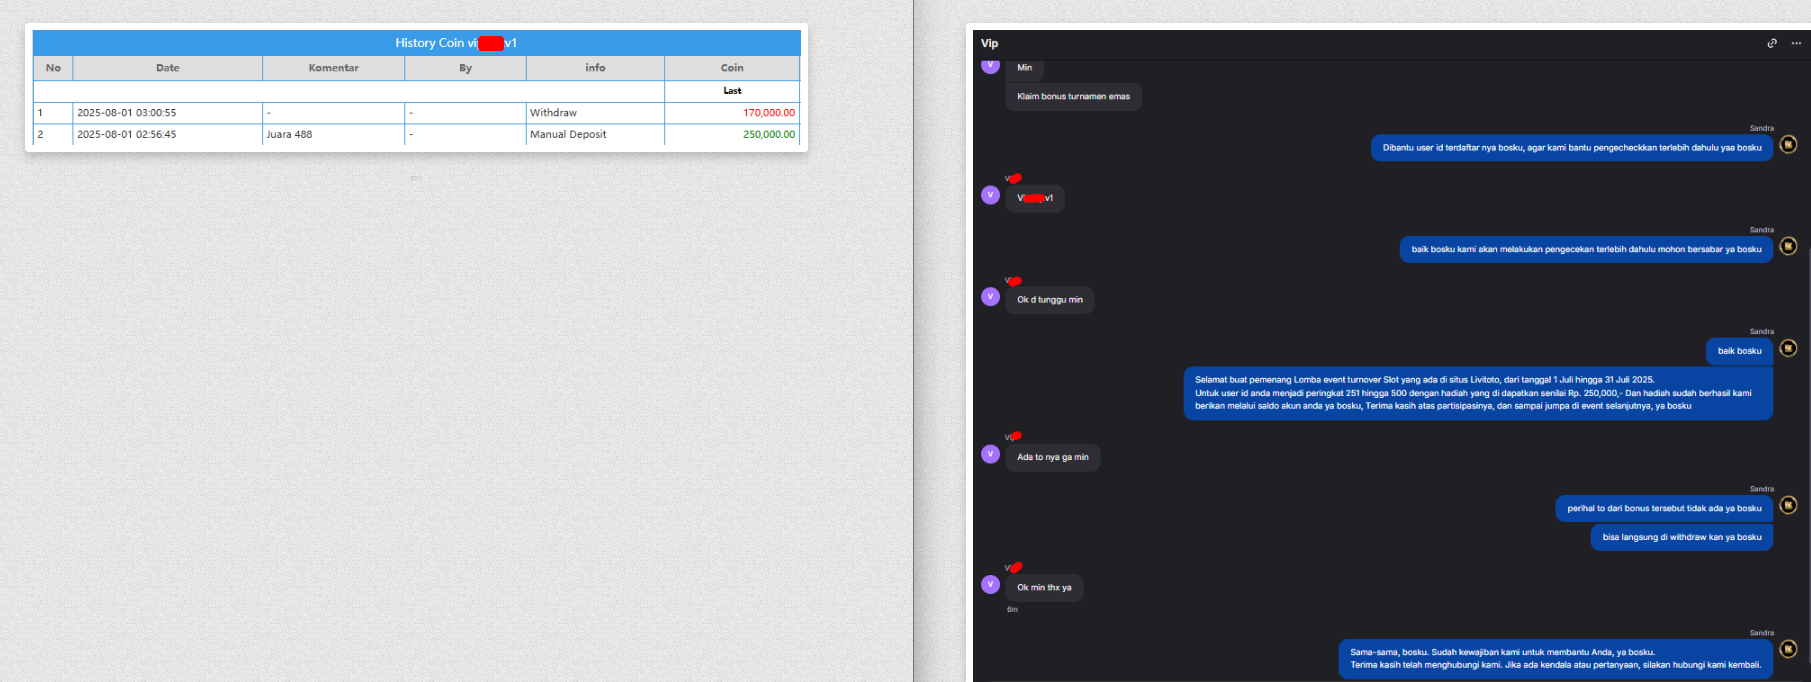This screenshot has width=1811, height=682.
Task: Click the 'Sama-sama, bosku' closing message
Action: [x=1555, y=658]
